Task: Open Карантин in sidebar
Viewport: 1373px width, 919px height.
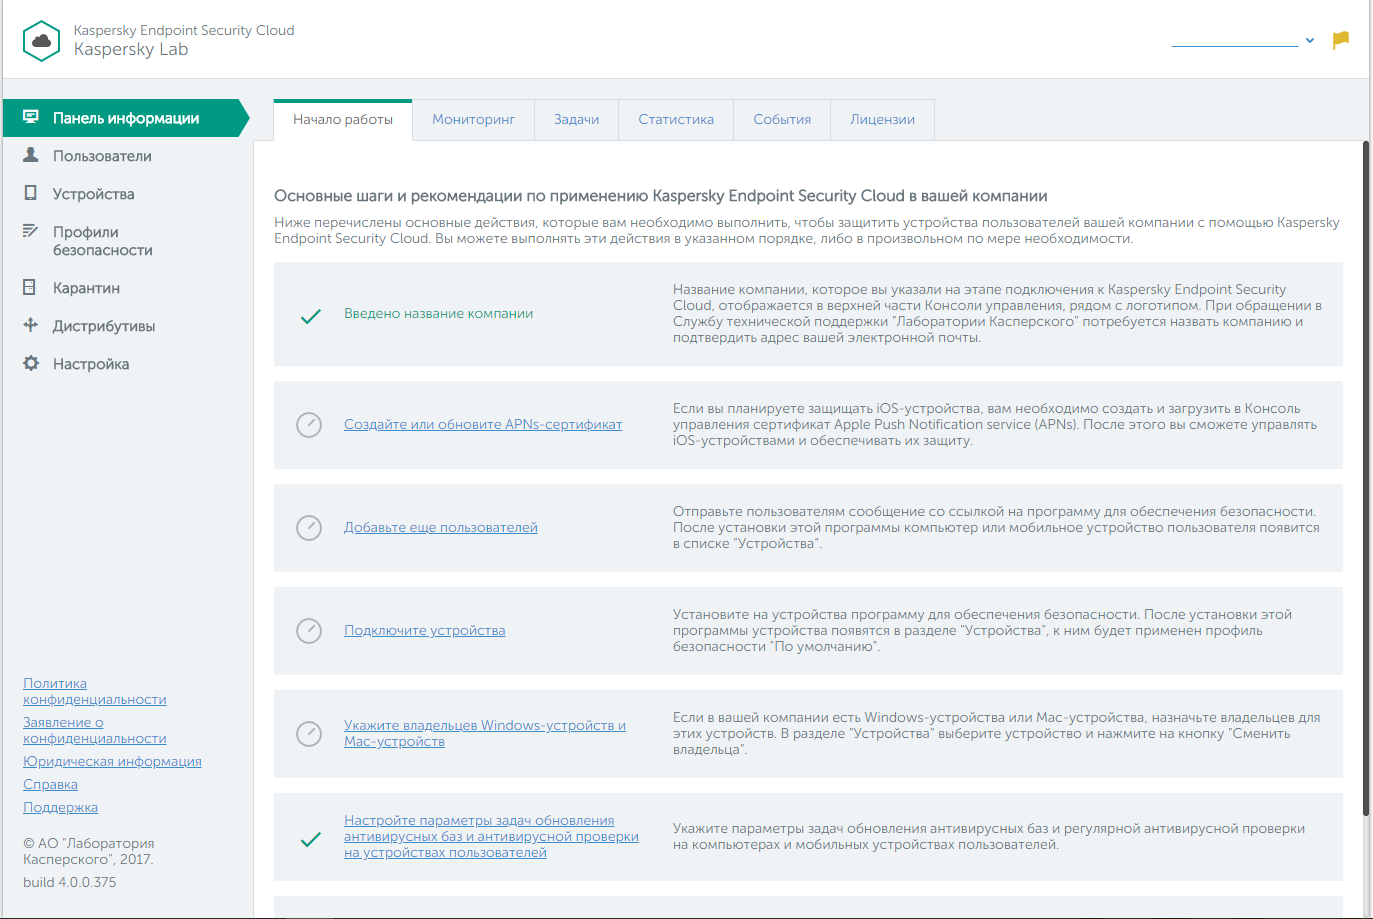Action: coord(86,288)
